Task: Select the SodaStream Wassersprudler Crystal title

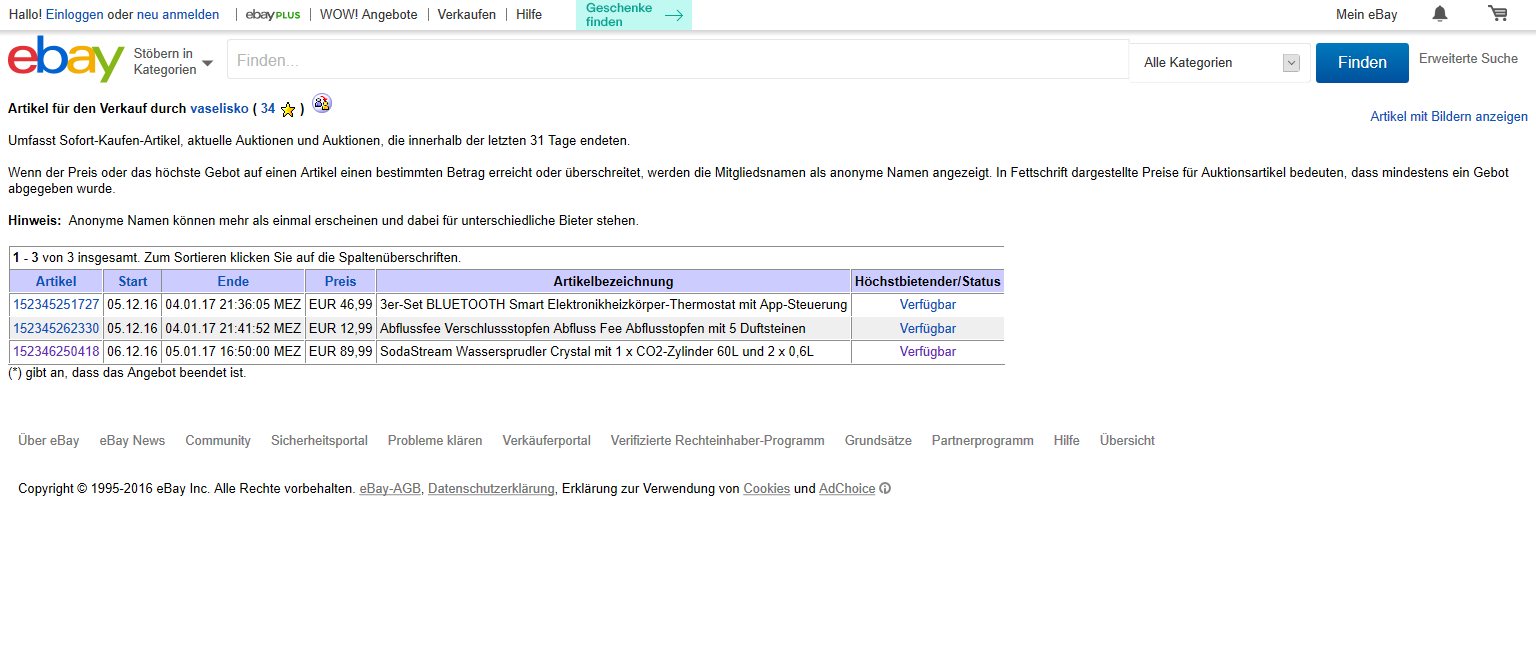Action: (598, 351)
